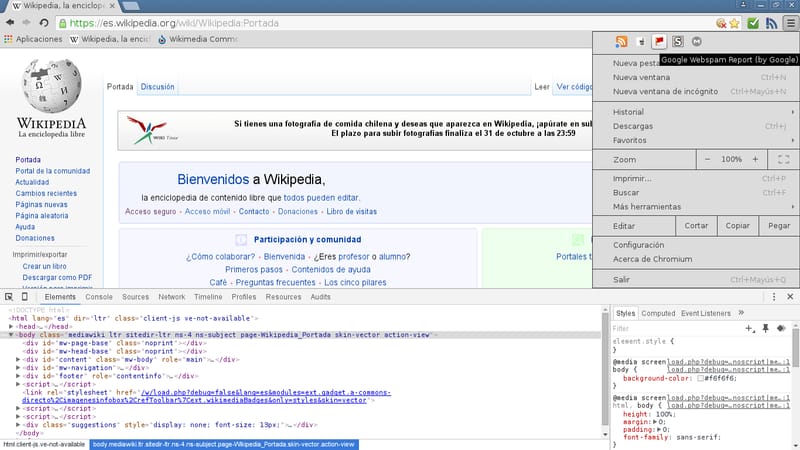Open Configuración from the menu

(696, 245)
